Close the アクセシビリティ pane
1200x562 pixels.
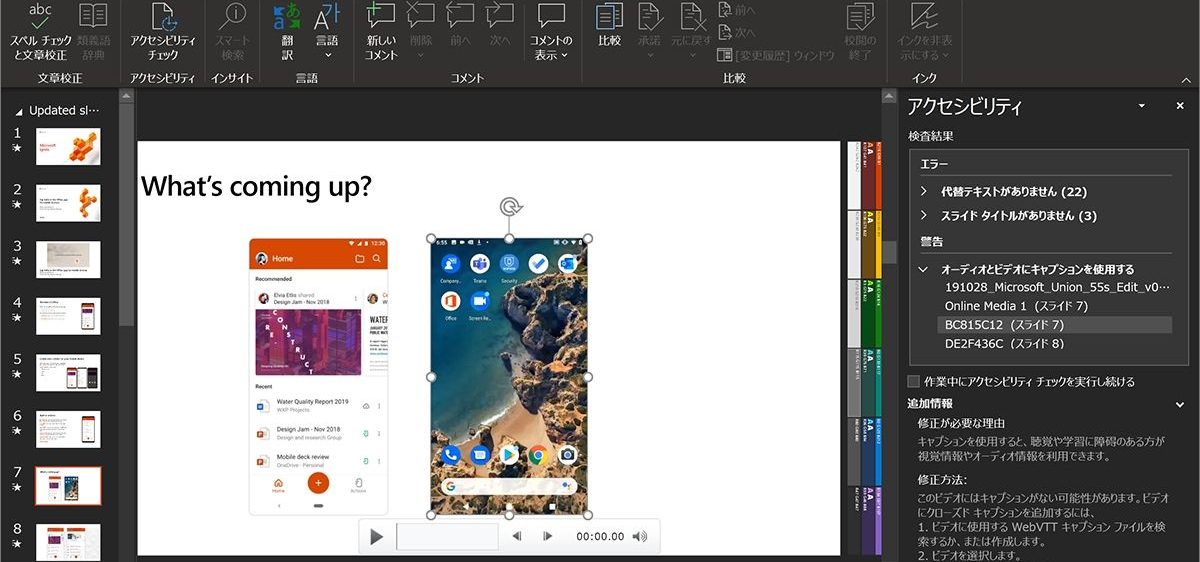point(1180,106)
